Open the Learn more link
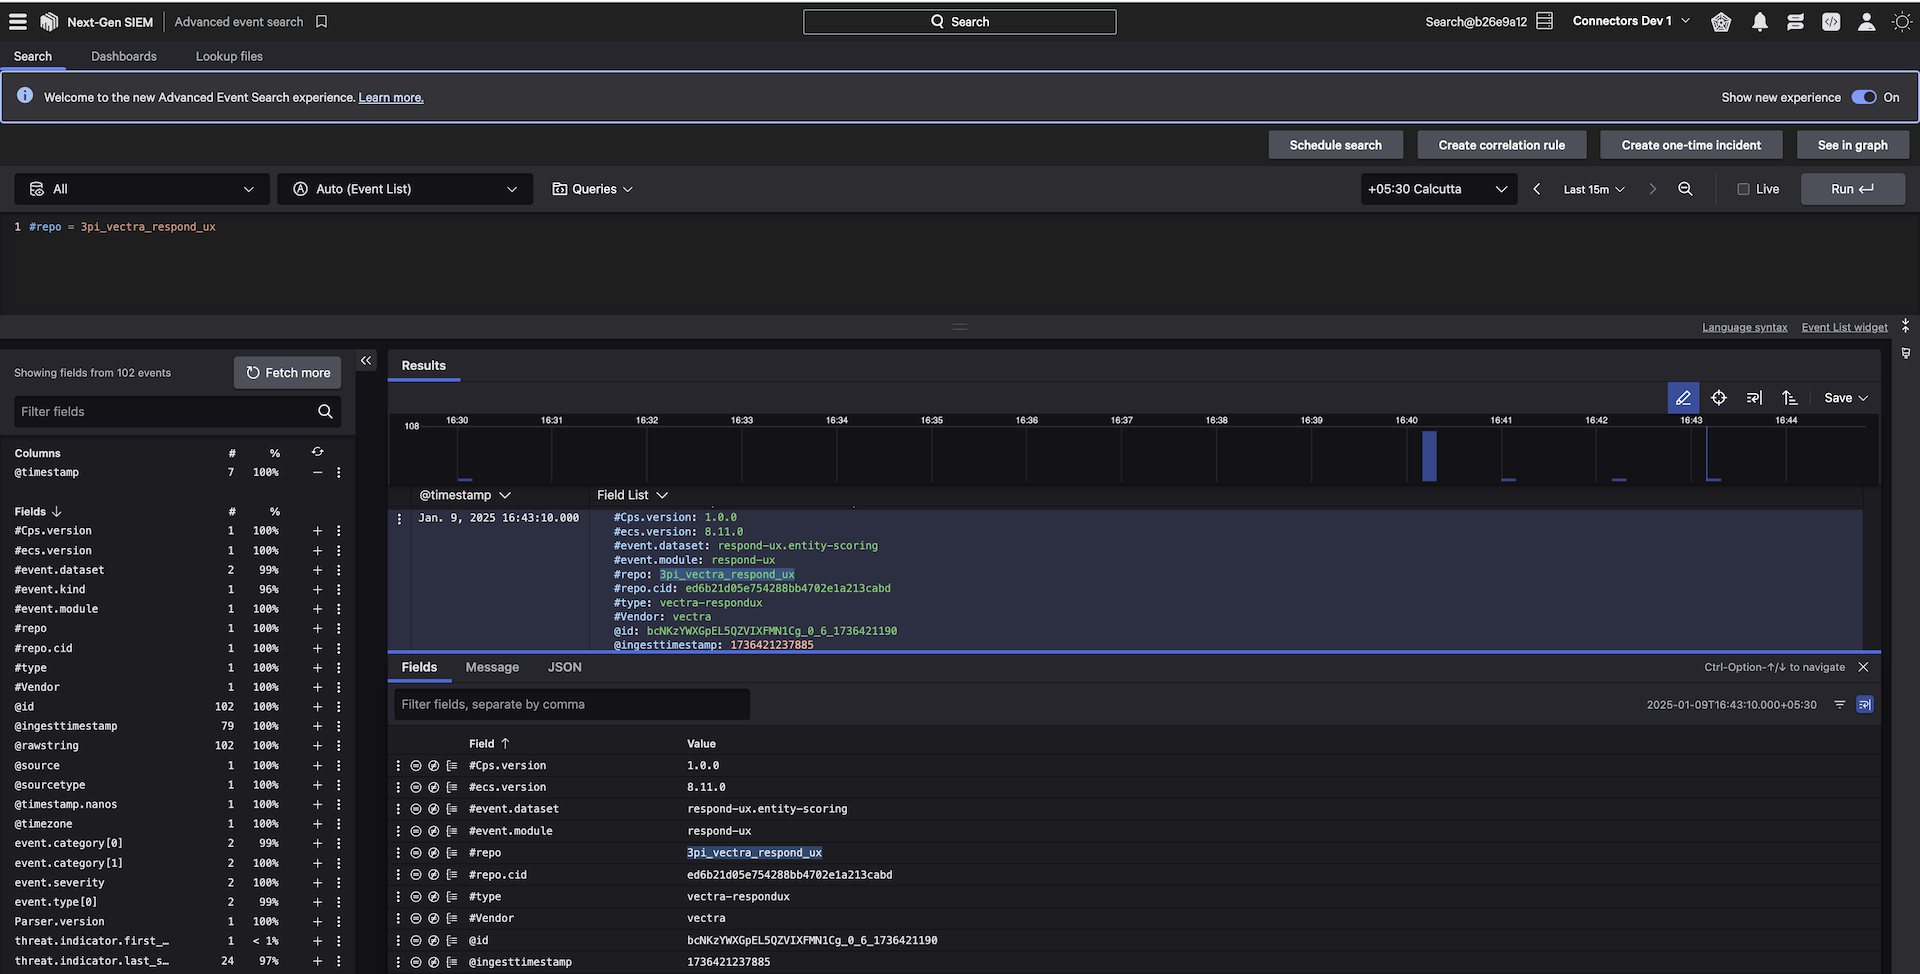 pos(391,98)
